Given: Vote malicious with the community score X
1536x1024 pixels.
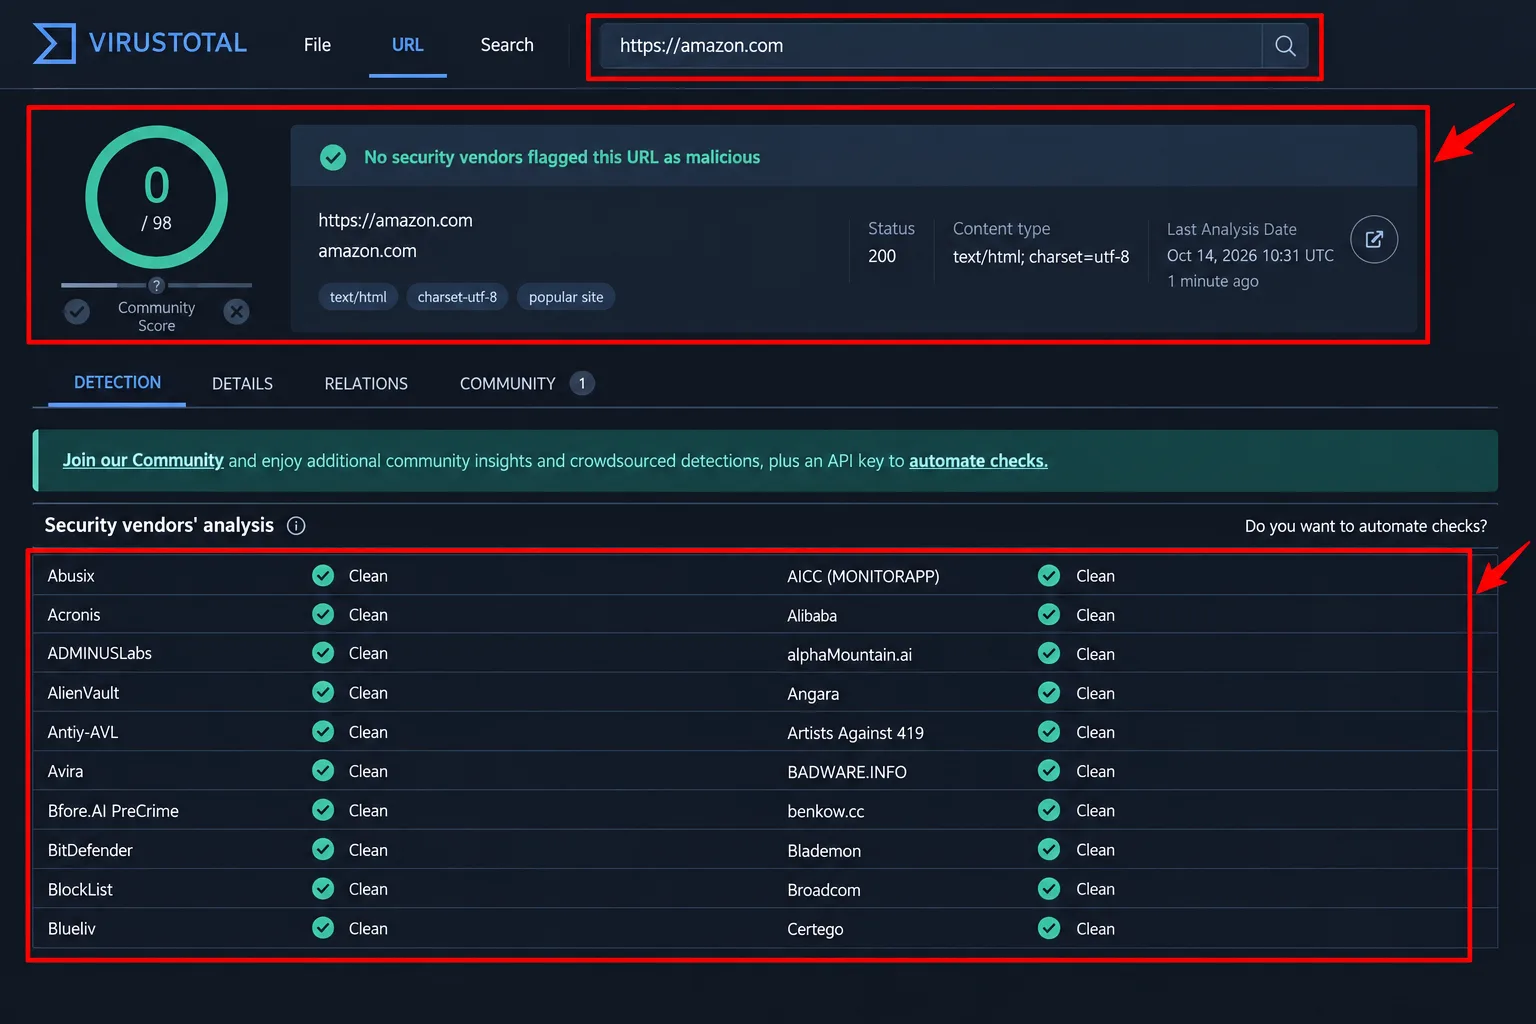Looking at the screenshot, I should tap(236, 312).
